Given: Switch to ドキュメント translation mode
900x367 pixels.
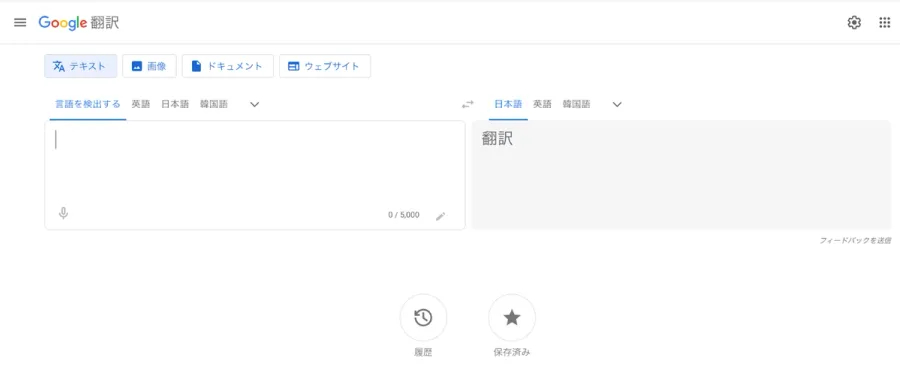Looking at the screenshot, I should point(227,66).
